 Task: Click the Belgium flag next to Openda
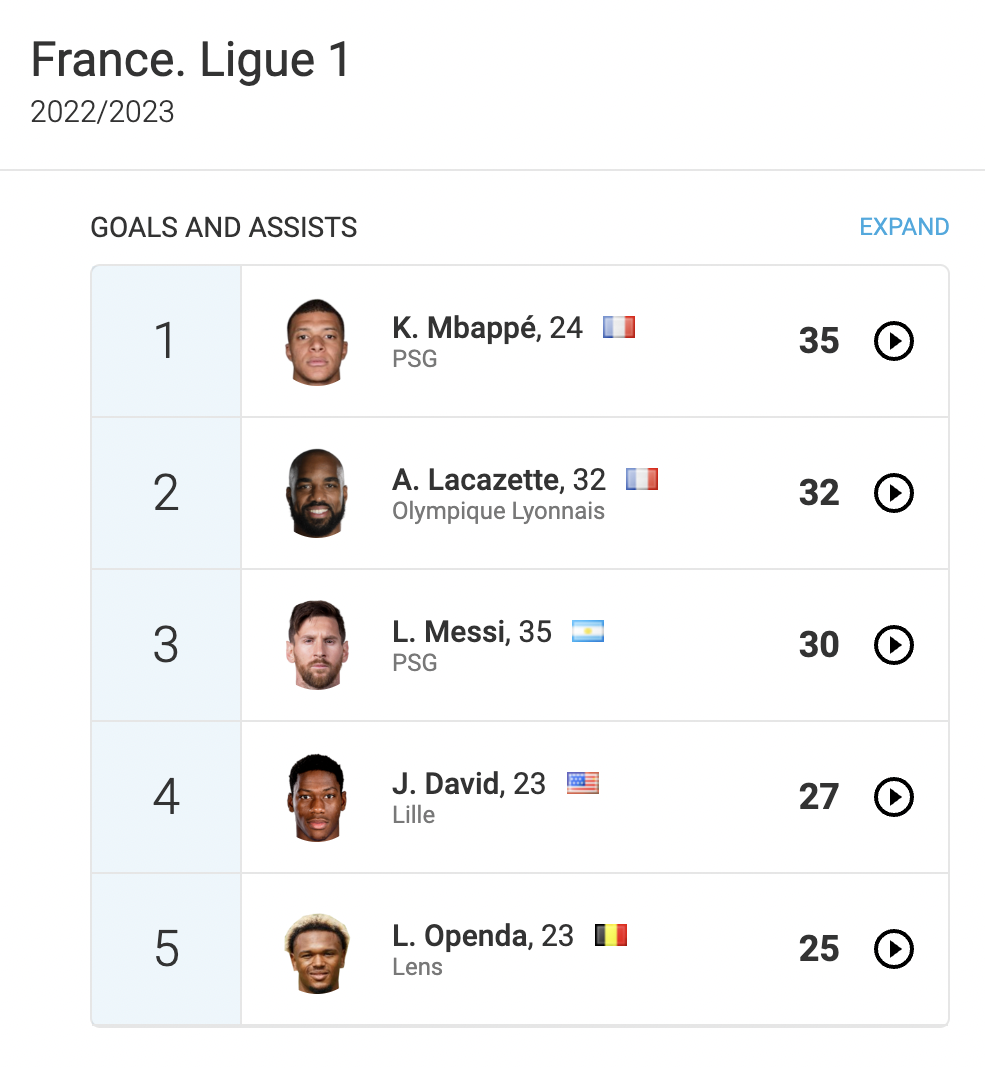[611, 935]
